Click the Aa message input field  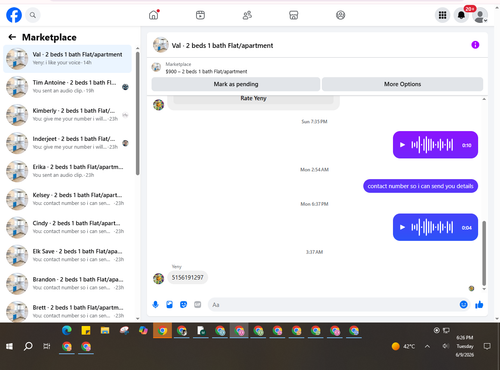pyautogui.click(x=333, y=305)
